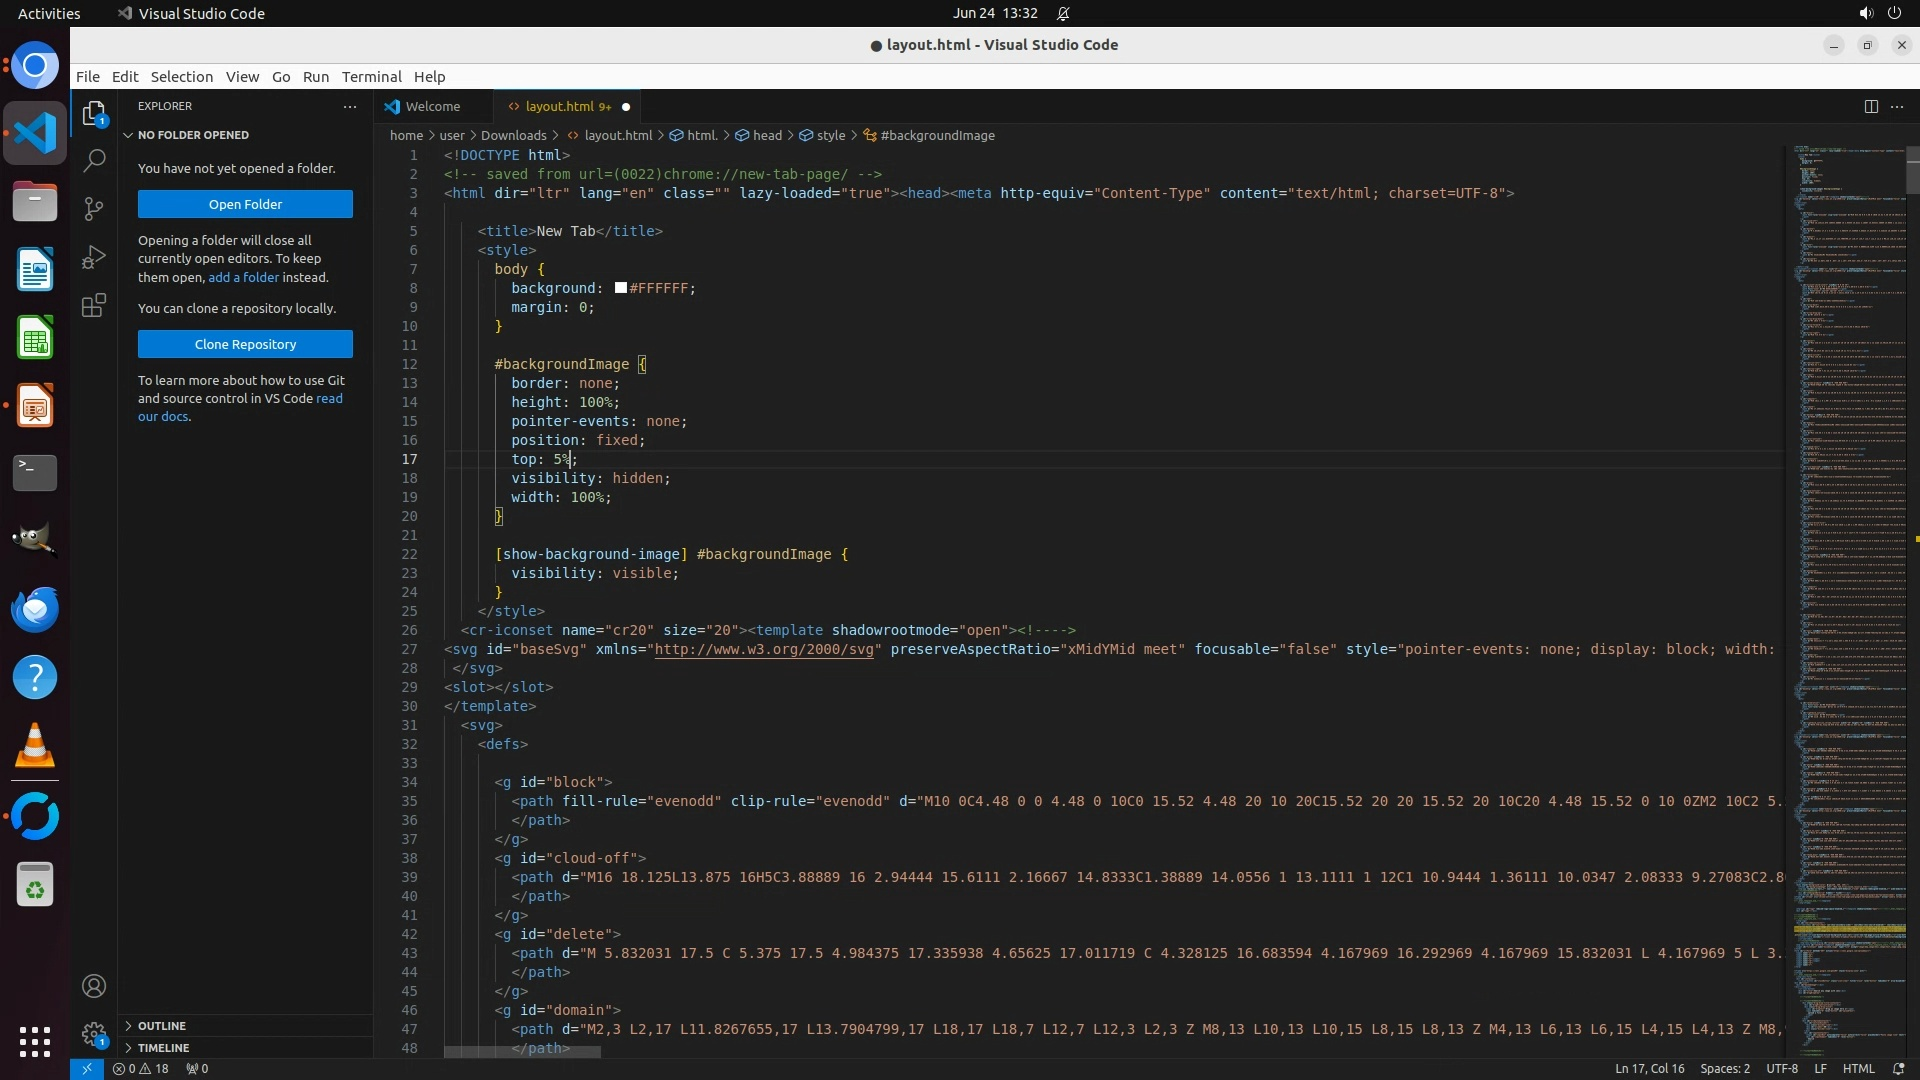
Task: Open the Terminal menu
Action: [x=371, y=76]
